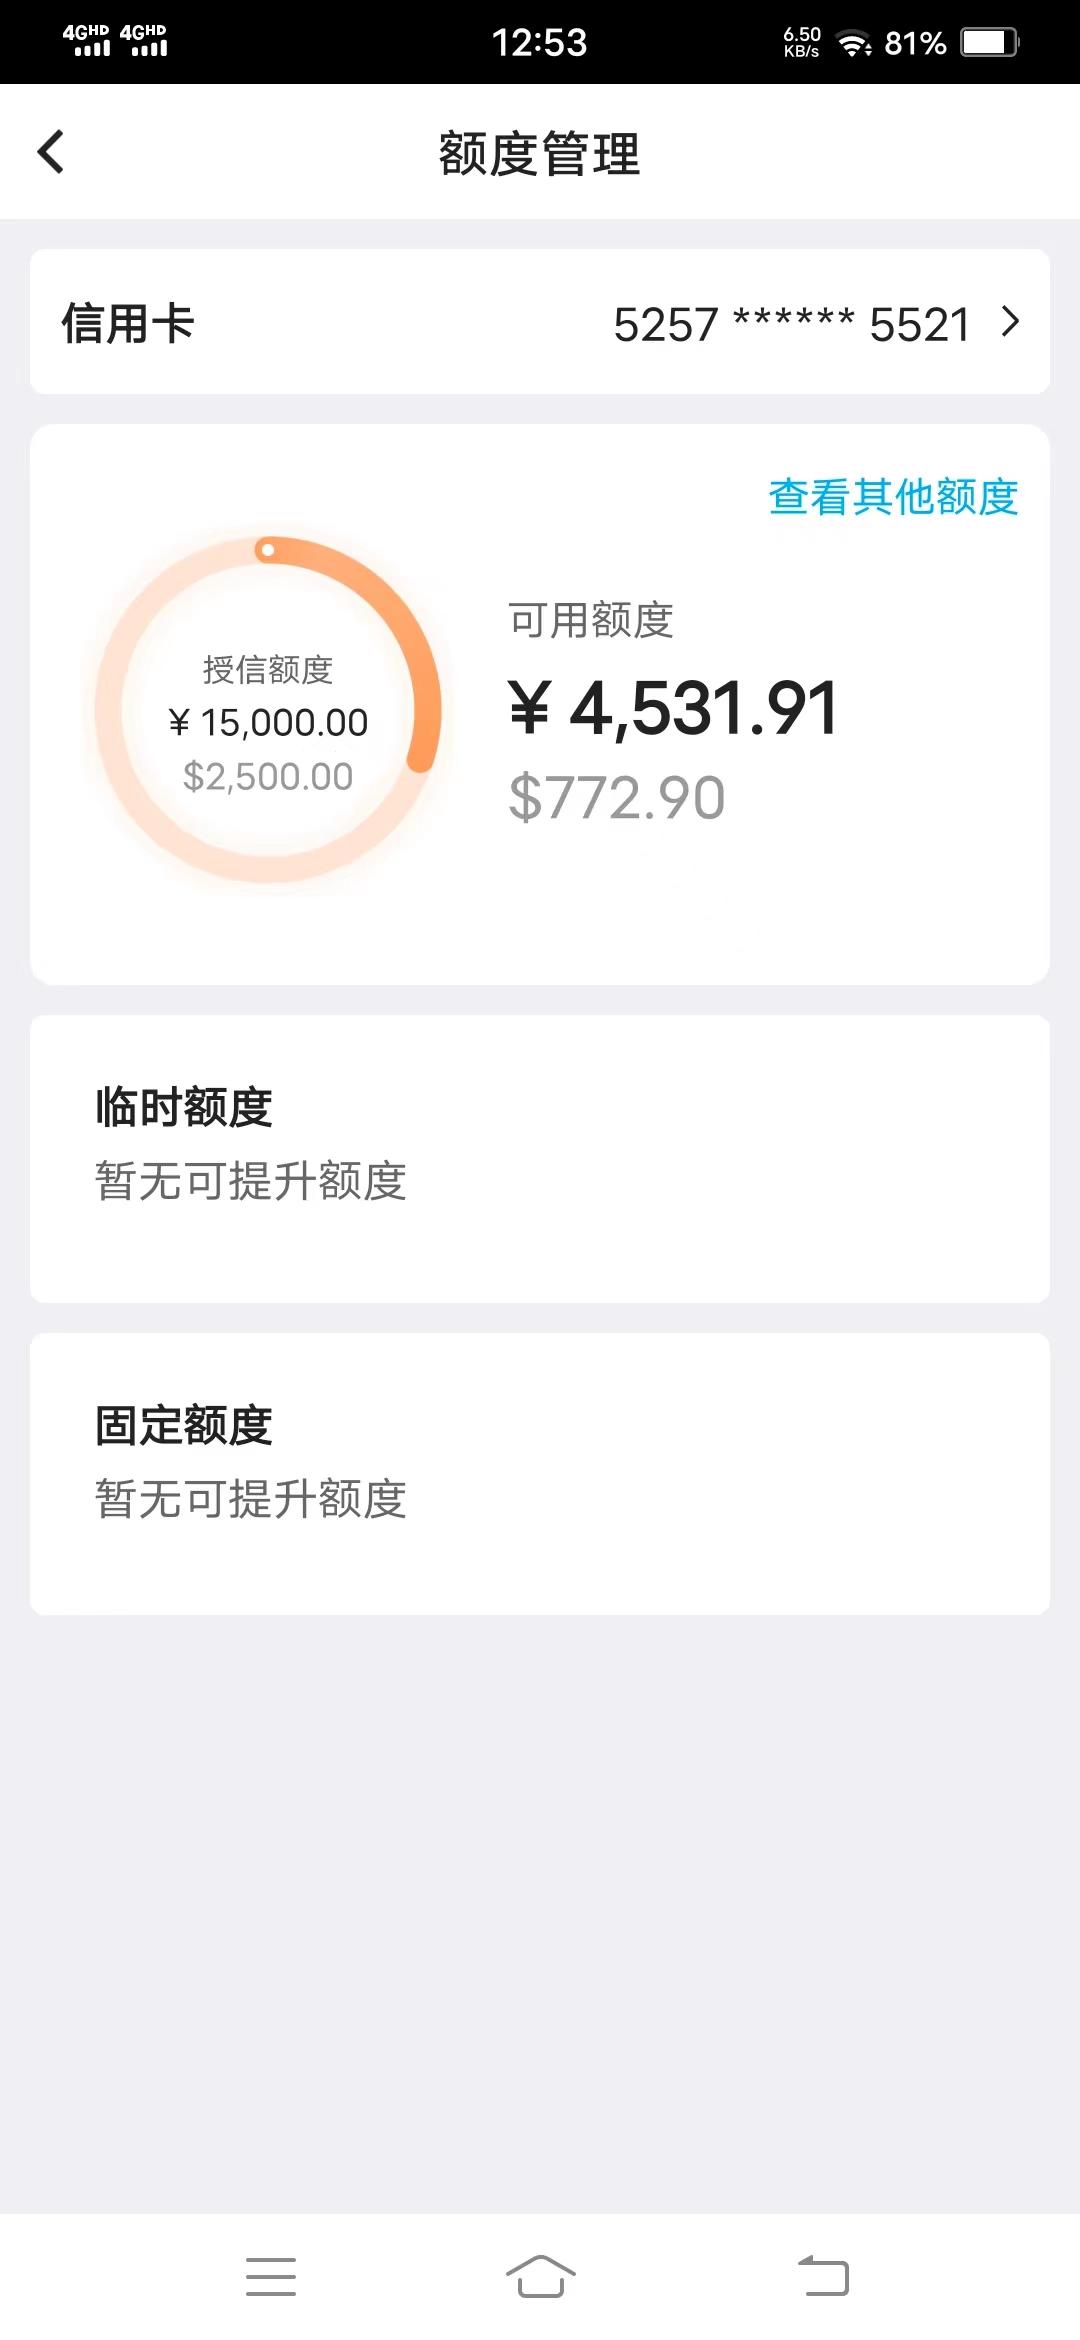Go back using the top-left arrow
The height and width of the screenshot is (2340, 1080).
[x=51, y=152]
